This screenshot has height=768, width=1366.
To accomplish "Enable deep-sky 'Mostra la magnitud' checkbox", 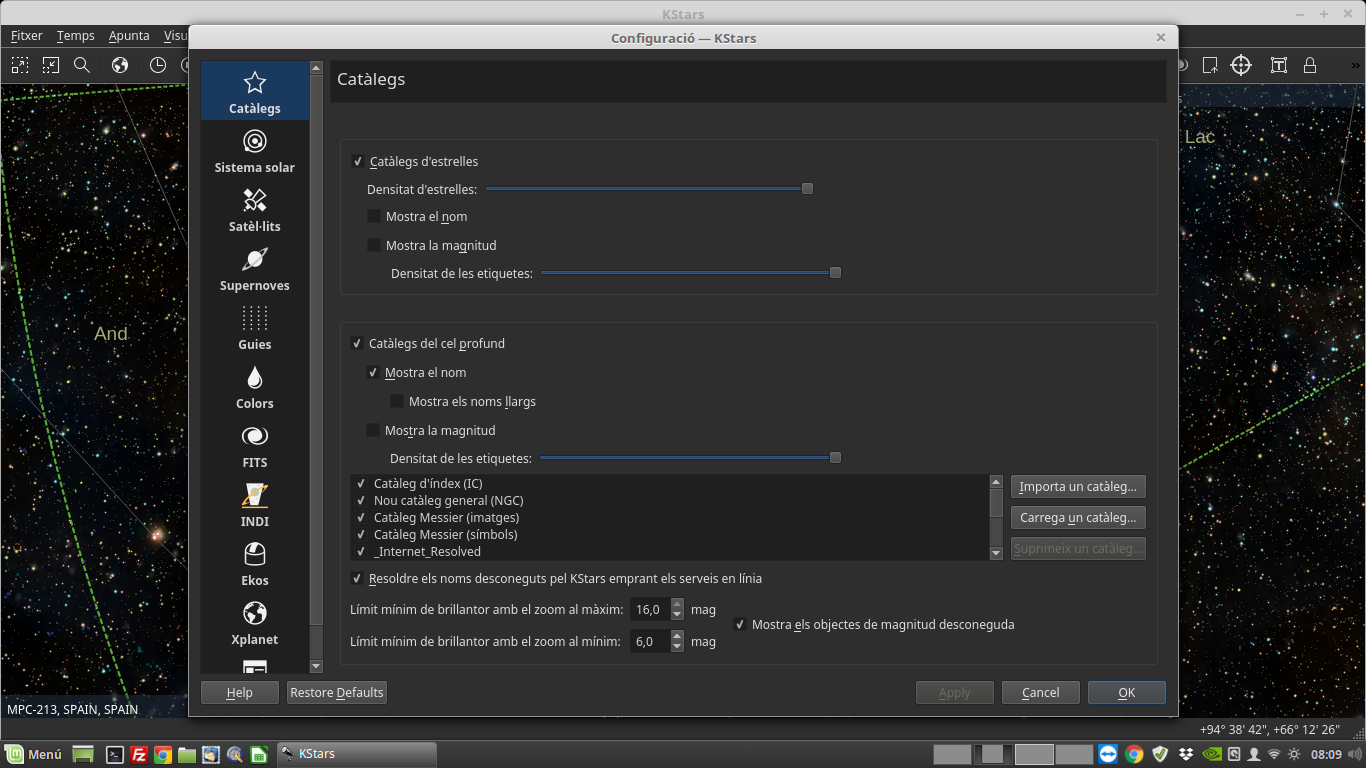I will [373, 431].
